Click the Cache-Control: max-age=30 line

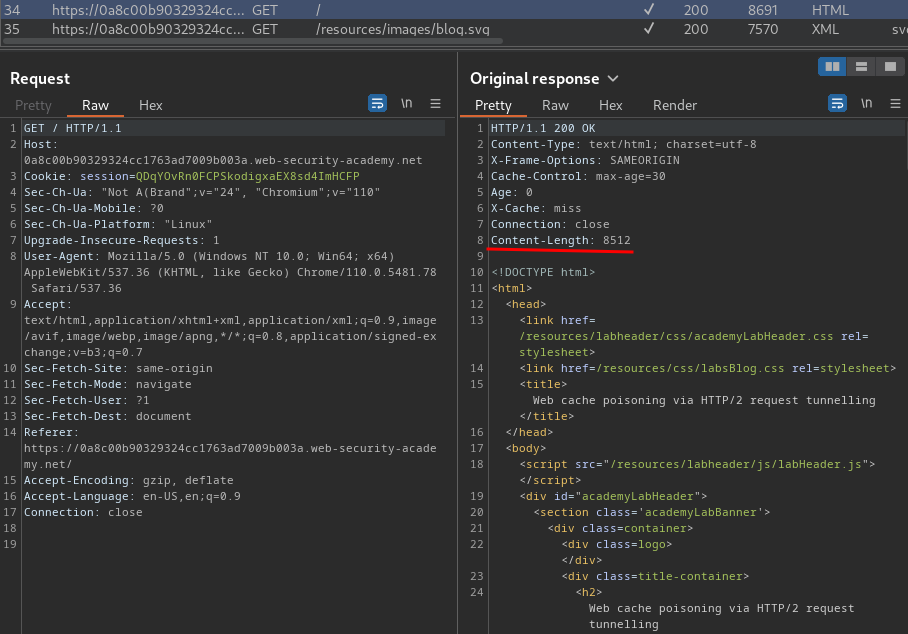tap(578, 176)
